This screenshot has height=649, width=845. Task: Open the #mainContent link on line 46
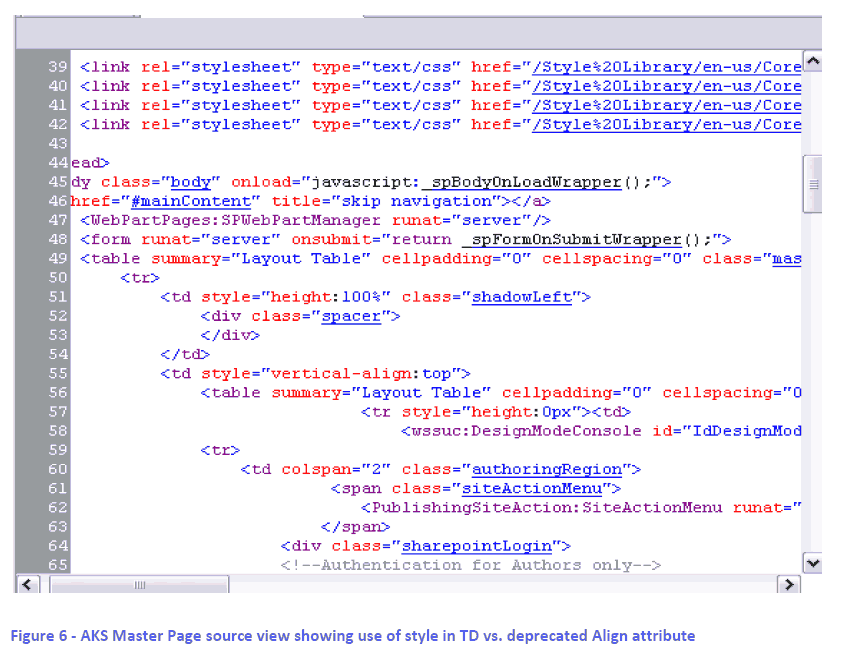191,202
